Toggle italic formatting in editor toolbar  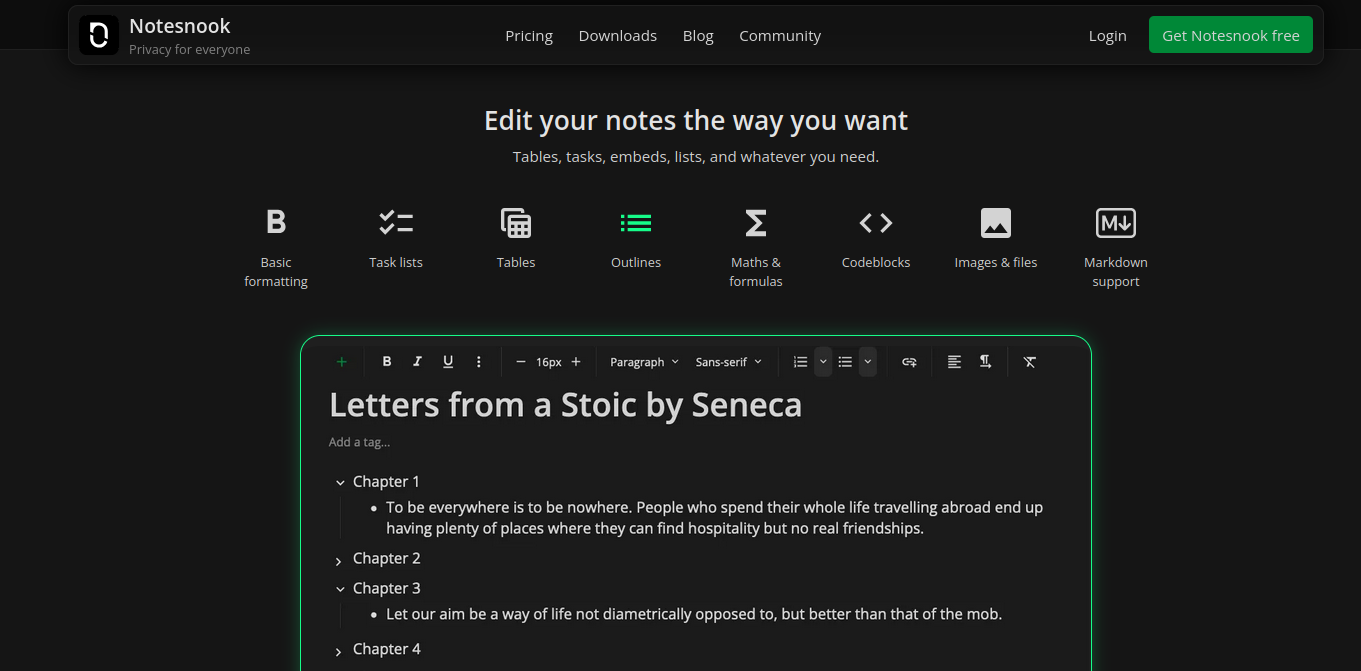[417, 362]
